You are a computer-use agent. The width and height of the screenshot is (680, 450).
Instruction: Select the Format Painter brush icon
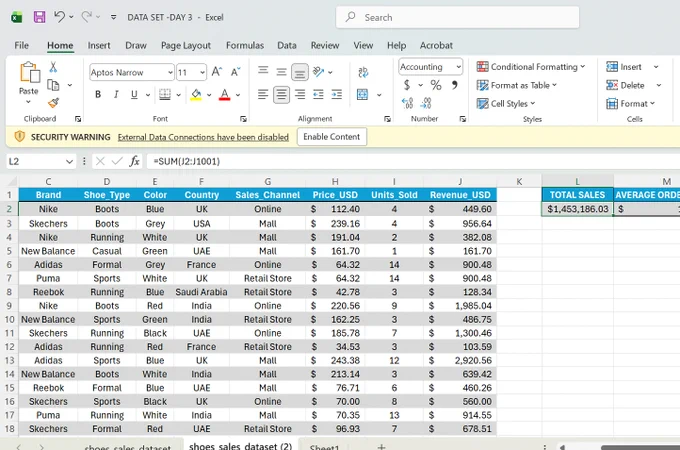53,103
